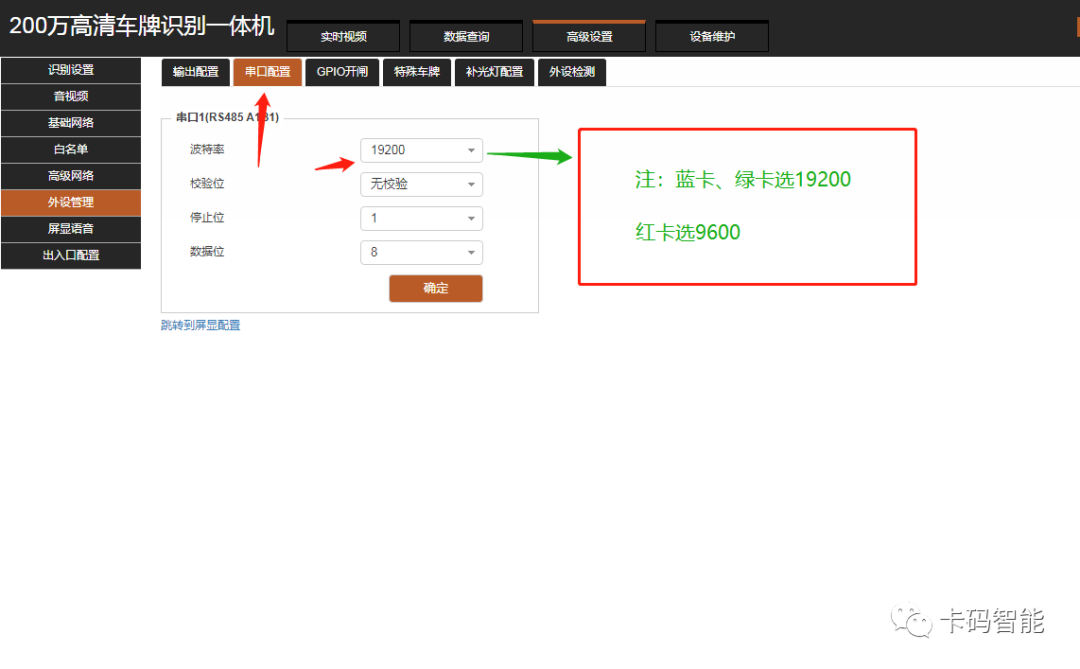Screen dimensions: 1080x669
Task: Open 白名单 sidebar item
Action: pos(71,150)
